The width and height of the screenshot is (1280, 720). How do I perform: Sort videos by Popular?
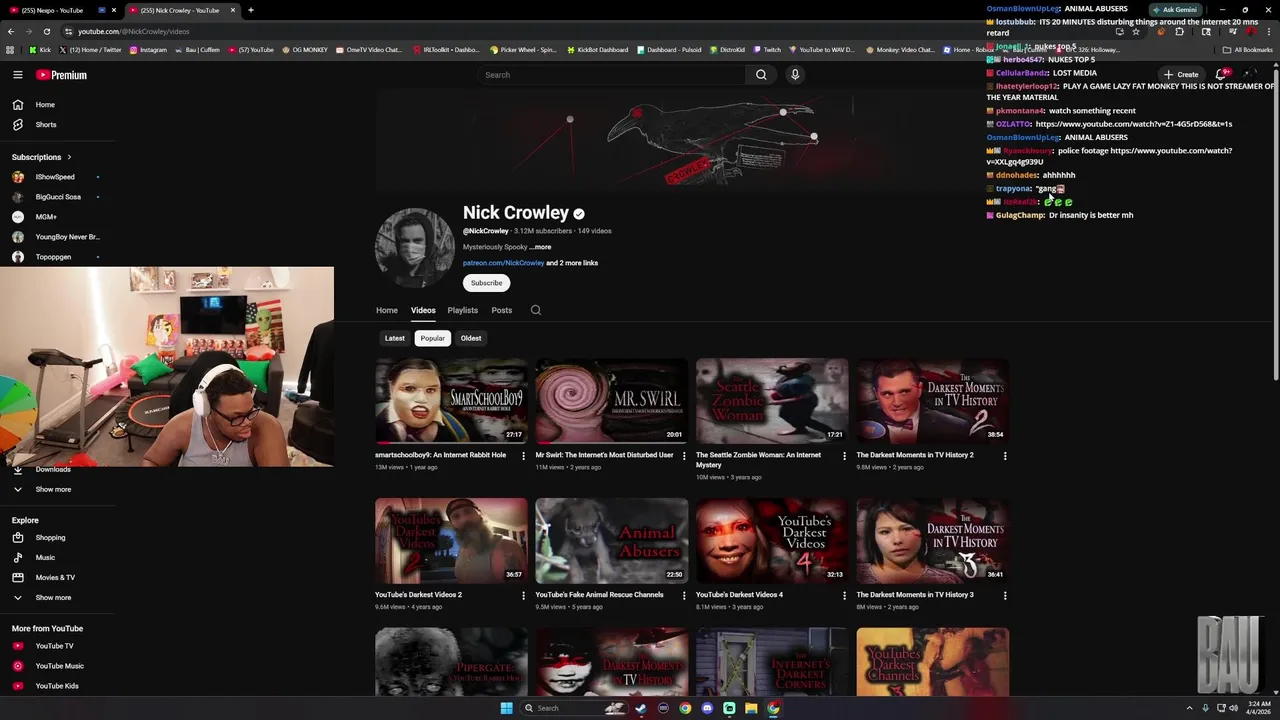(432, 338)
